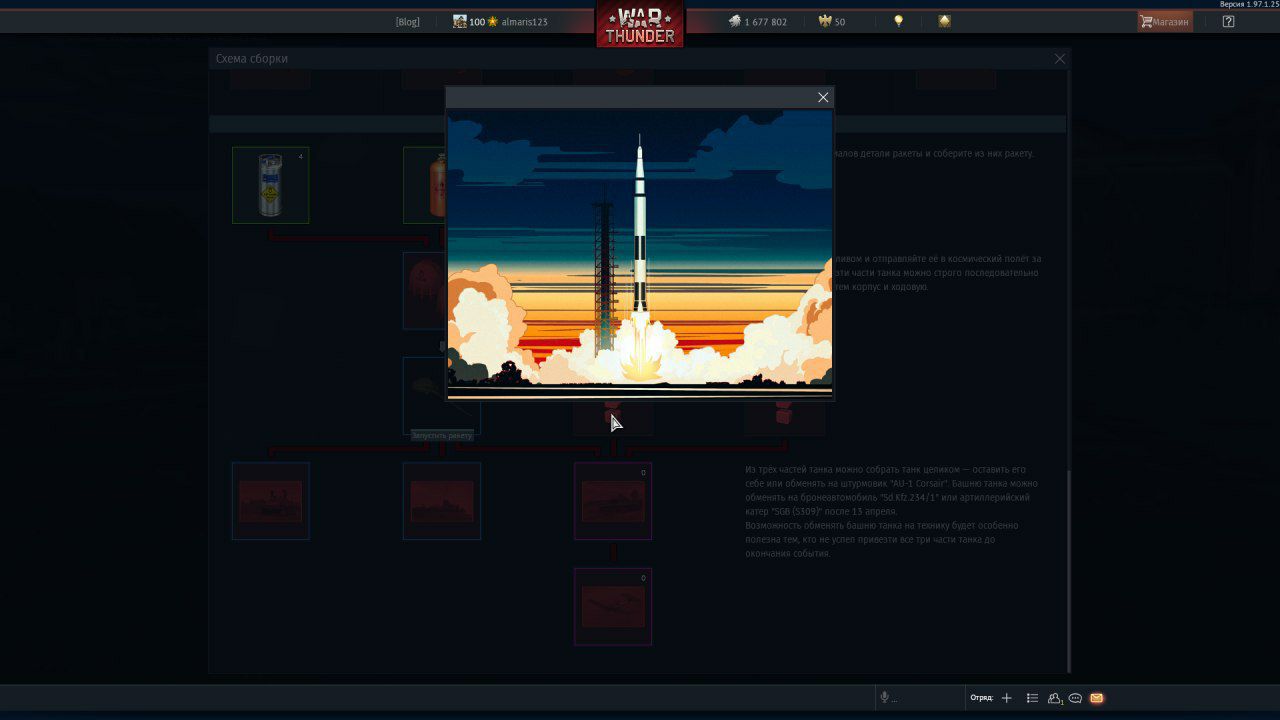Click the rocket launch illustration
Viewport: 1280px width, 720px height.
[640, 254]
